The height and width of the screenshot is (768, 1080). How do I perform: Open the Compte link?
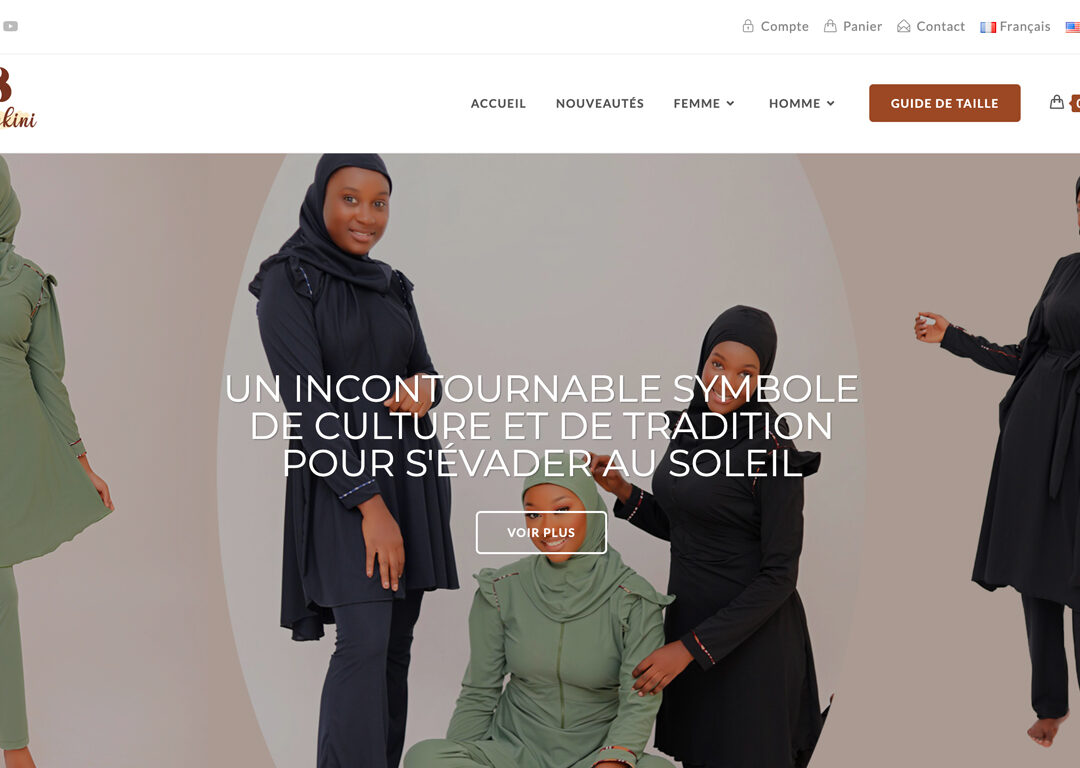pyautogui.click(x=785, y=26)
